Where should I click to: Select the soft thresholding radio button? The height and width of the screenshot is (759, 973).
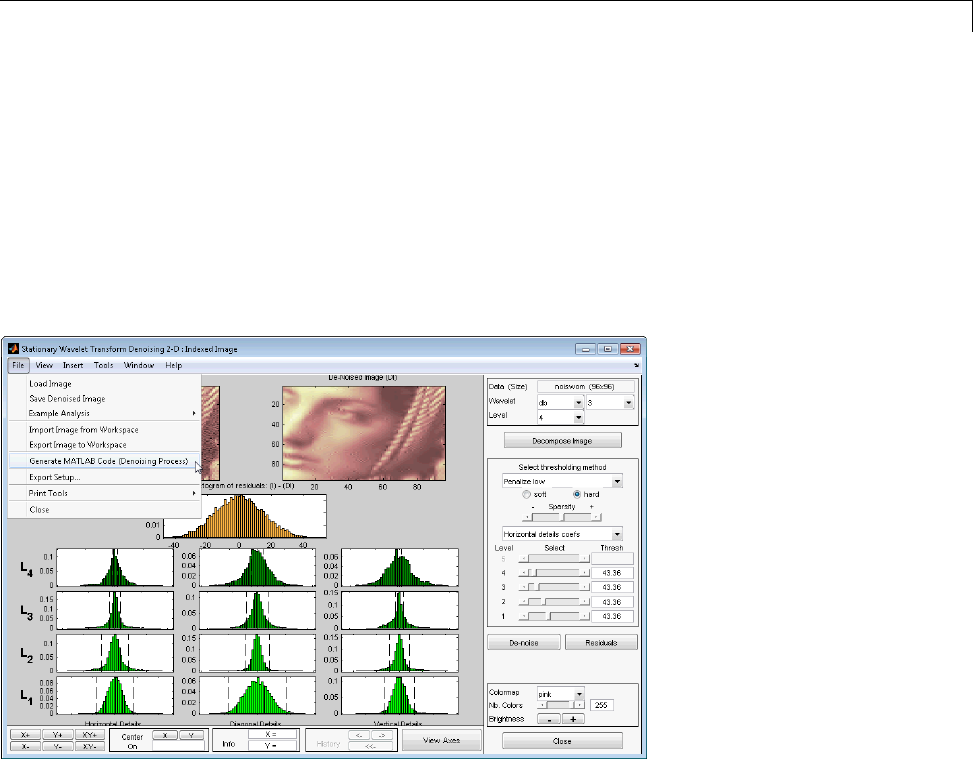point(527,495)
